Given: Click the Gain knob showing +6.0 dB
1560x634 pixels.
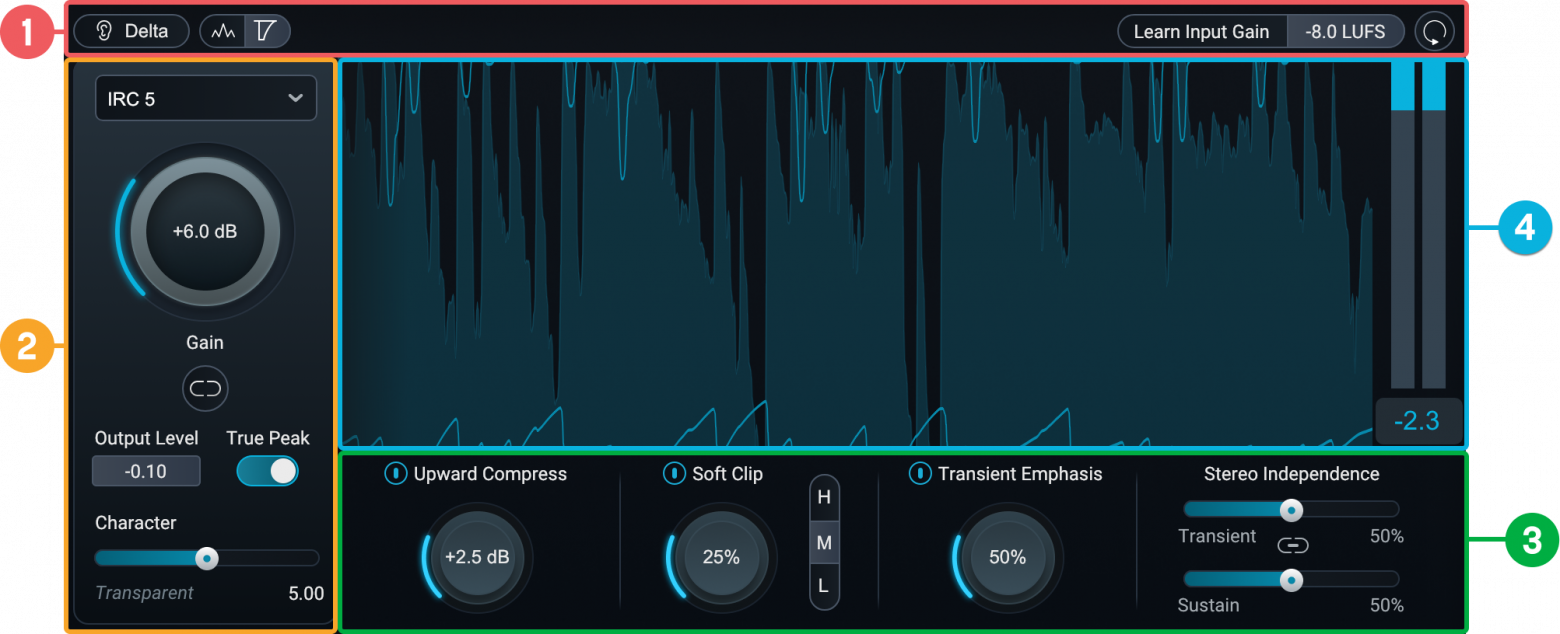Looking at the screenshot, I should [204, 231].
